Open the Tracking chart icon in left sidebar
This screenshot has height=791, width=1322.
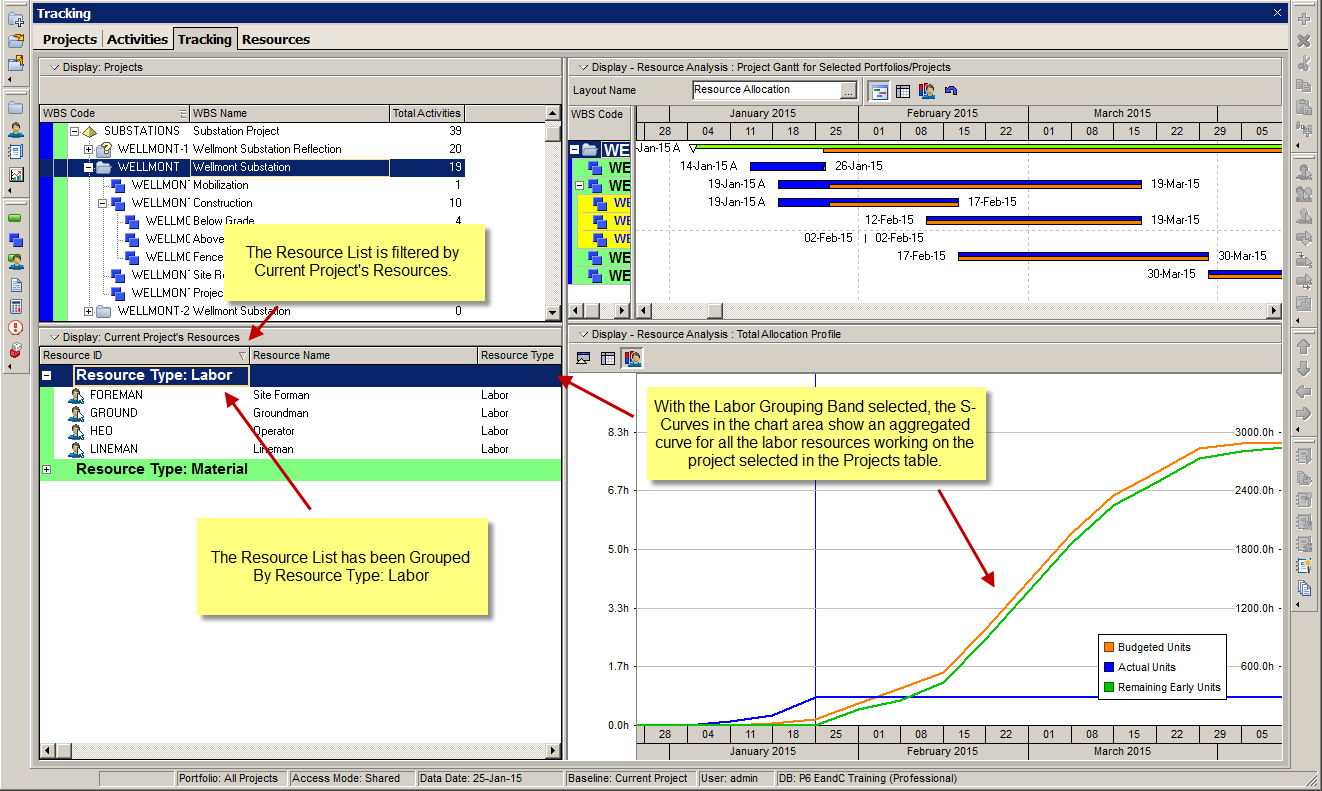point(16,175)
